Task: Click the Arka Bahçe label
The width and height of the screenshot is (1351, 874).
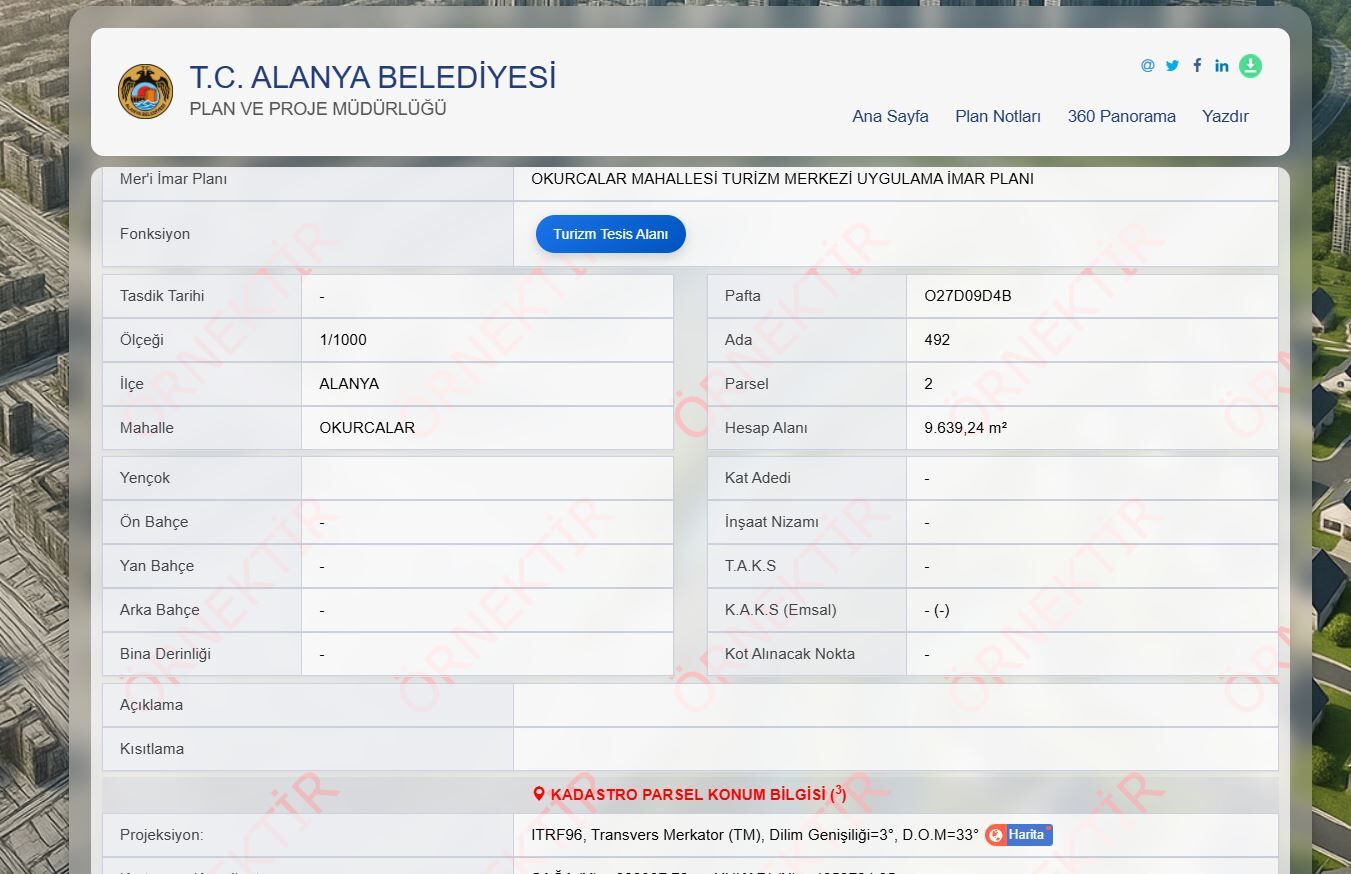Action: click(160, 610)
